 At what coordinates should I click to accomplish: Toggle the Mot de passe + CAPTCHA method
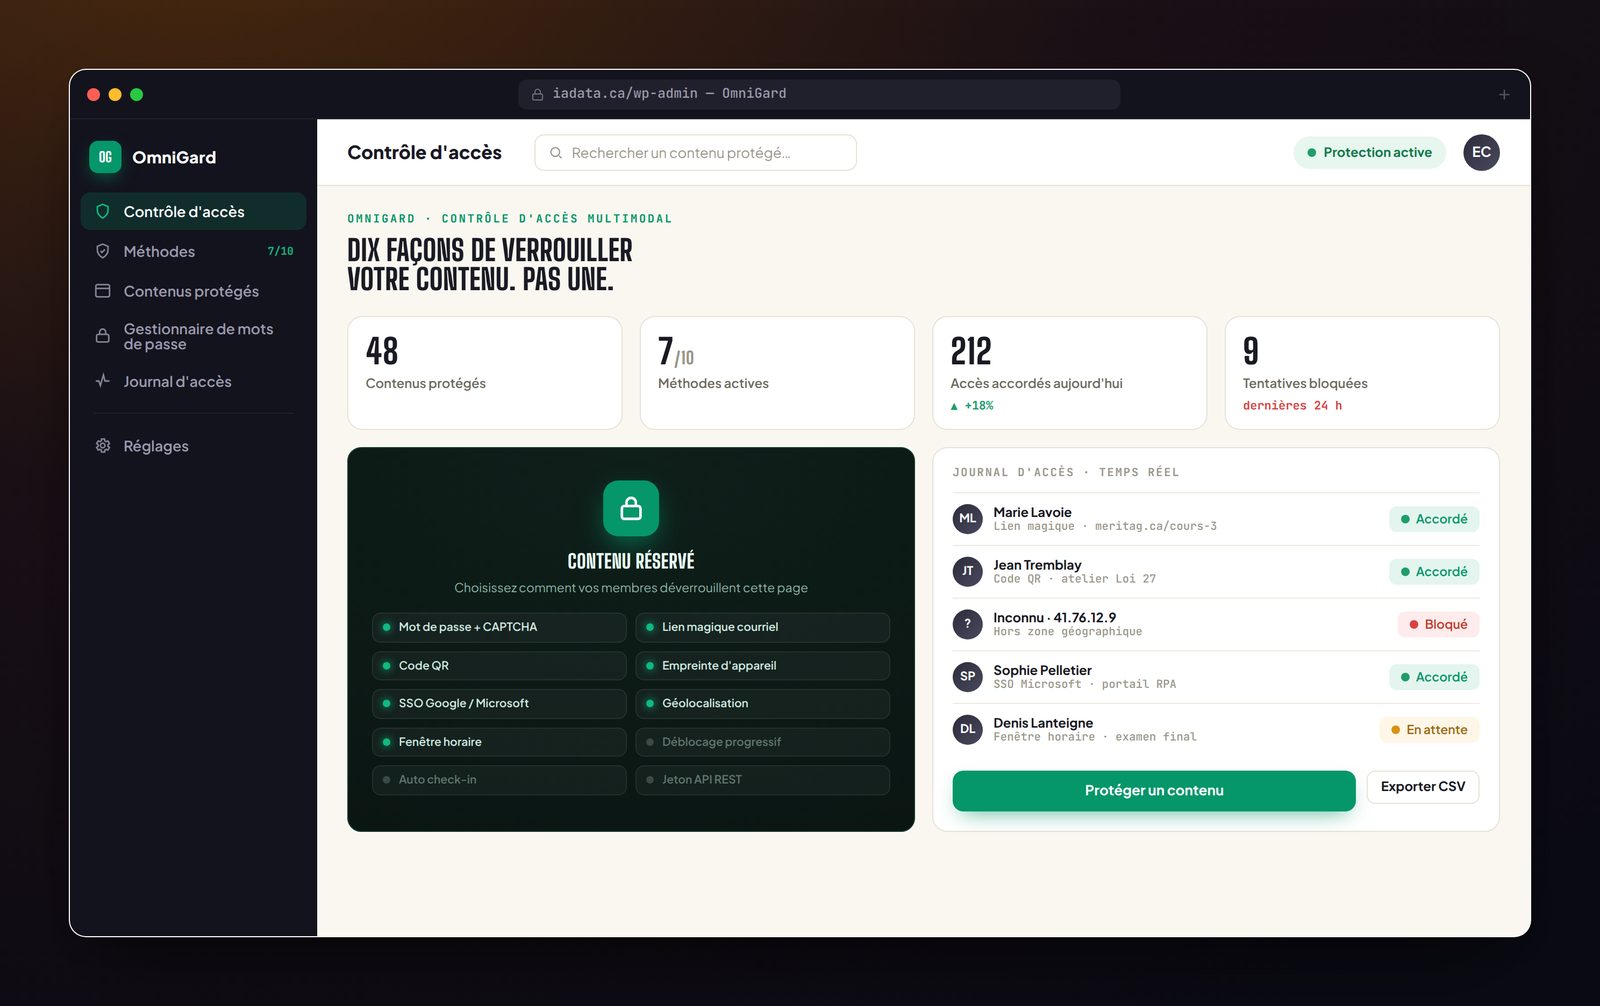[499, 627]
